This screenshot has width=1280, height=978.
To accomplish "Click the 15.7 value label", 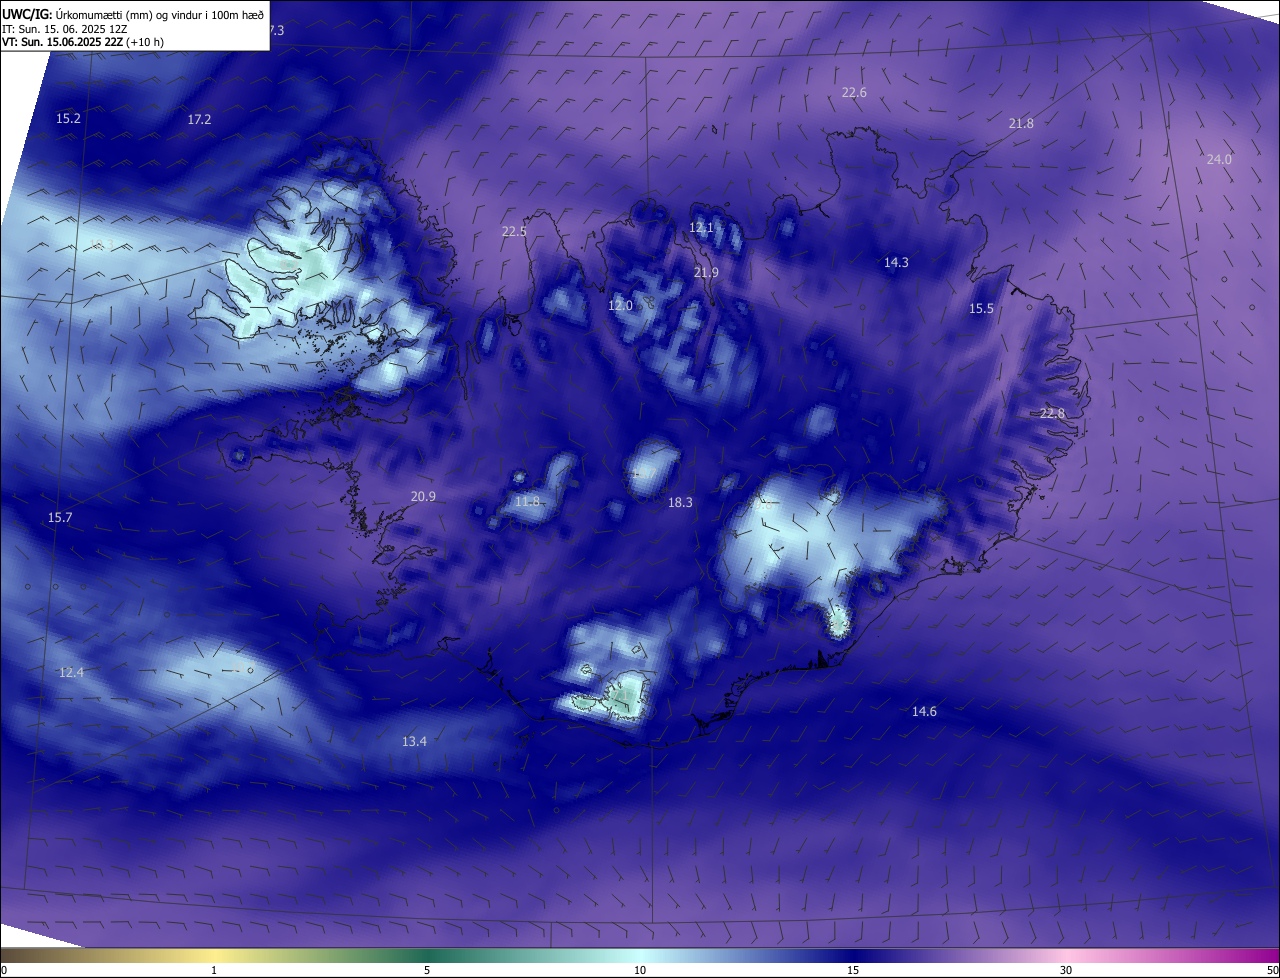I will (x=60, y=517).
